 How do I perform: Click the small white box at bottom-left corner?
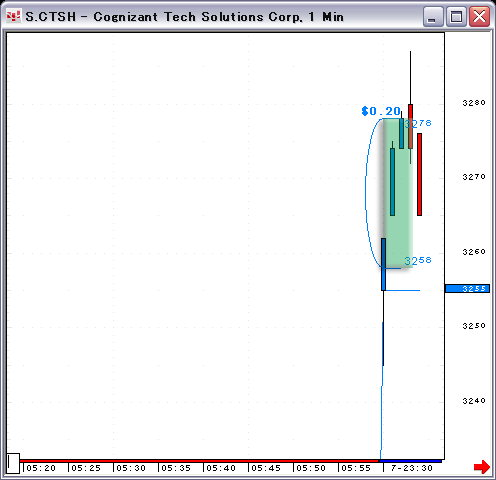click(x=13, y=463)
